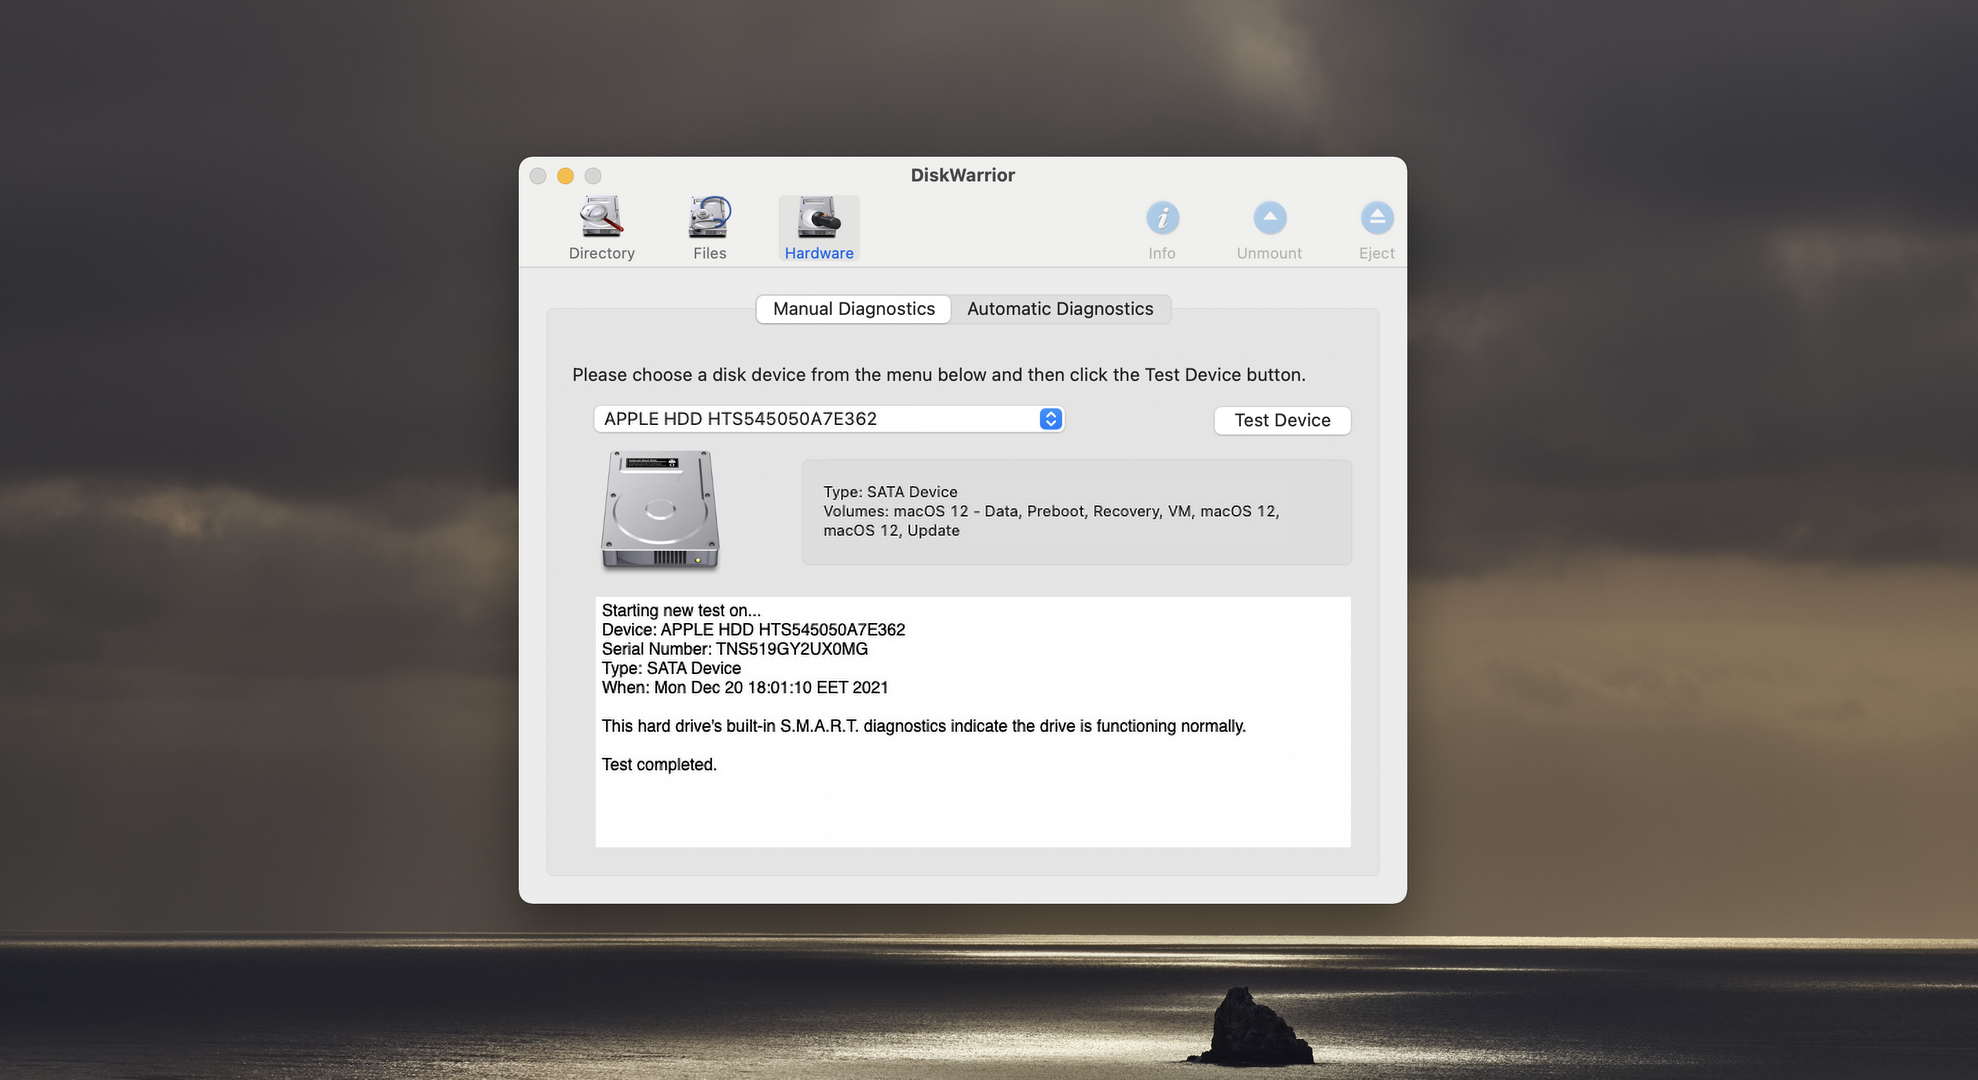Image resolution: width=1978 pixels, height=1080 pixels.
Task: Click the 'When: Mon Dec 20' log line
Action: tap(745, 688)
